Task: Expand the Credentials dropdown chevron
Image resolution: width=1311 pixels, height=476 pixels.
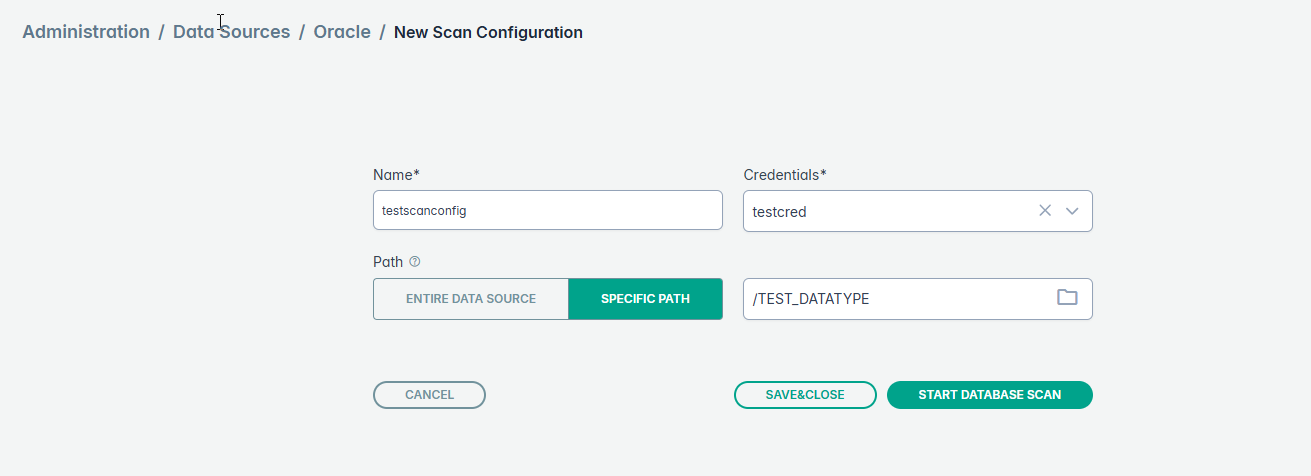Action: [1073, 211]
